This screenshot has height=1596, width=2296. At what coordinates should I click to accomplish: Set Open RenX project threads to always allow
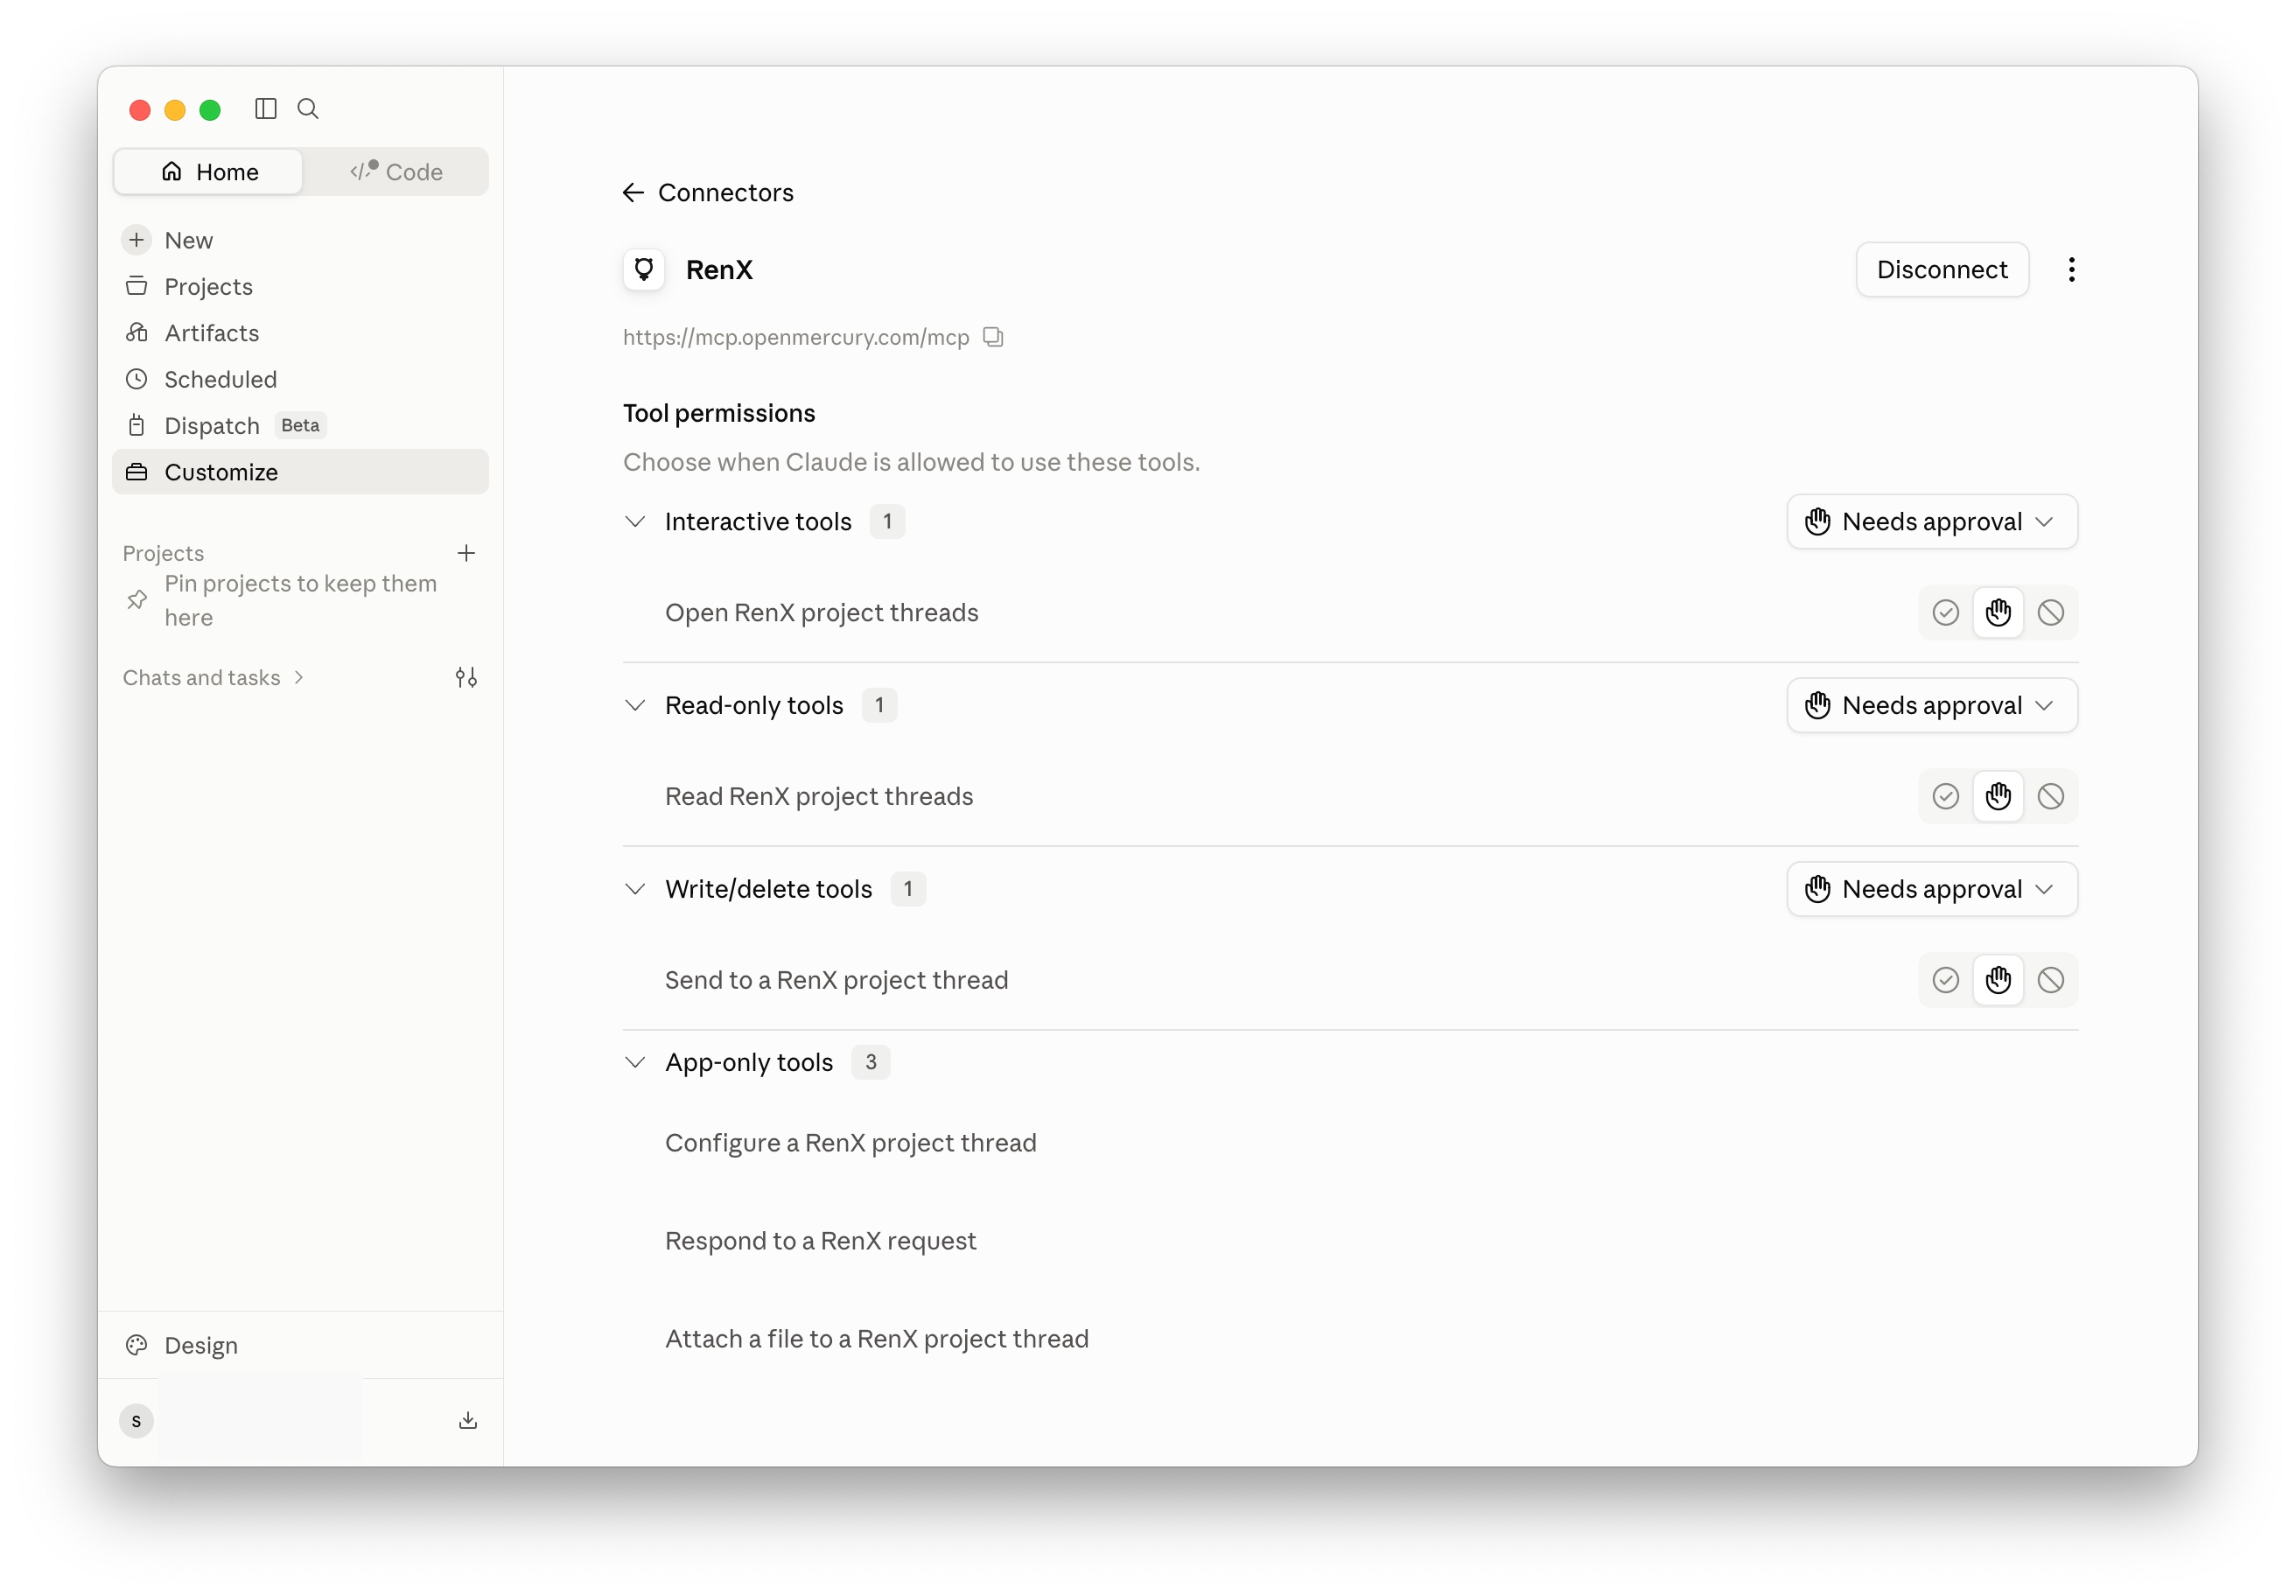pyautogui.click(x=1945, y=613)
